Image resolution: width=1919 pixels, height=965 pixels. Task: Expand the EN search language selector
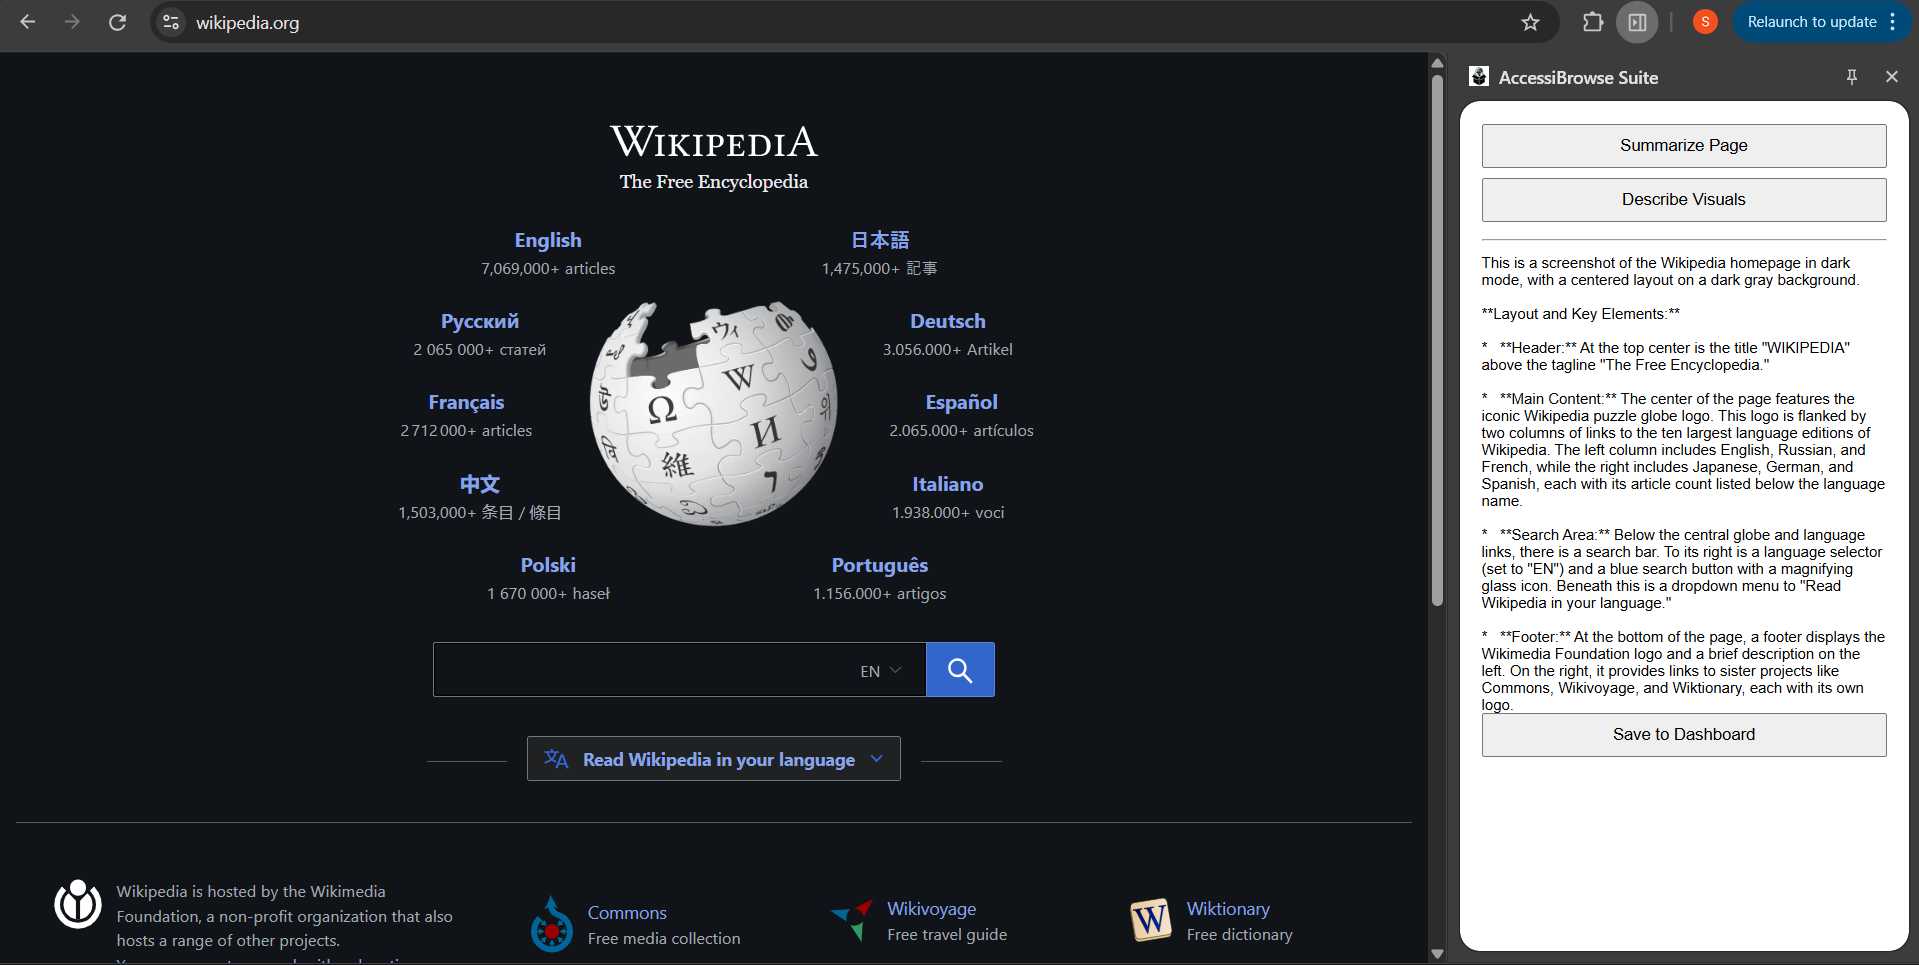881,671
